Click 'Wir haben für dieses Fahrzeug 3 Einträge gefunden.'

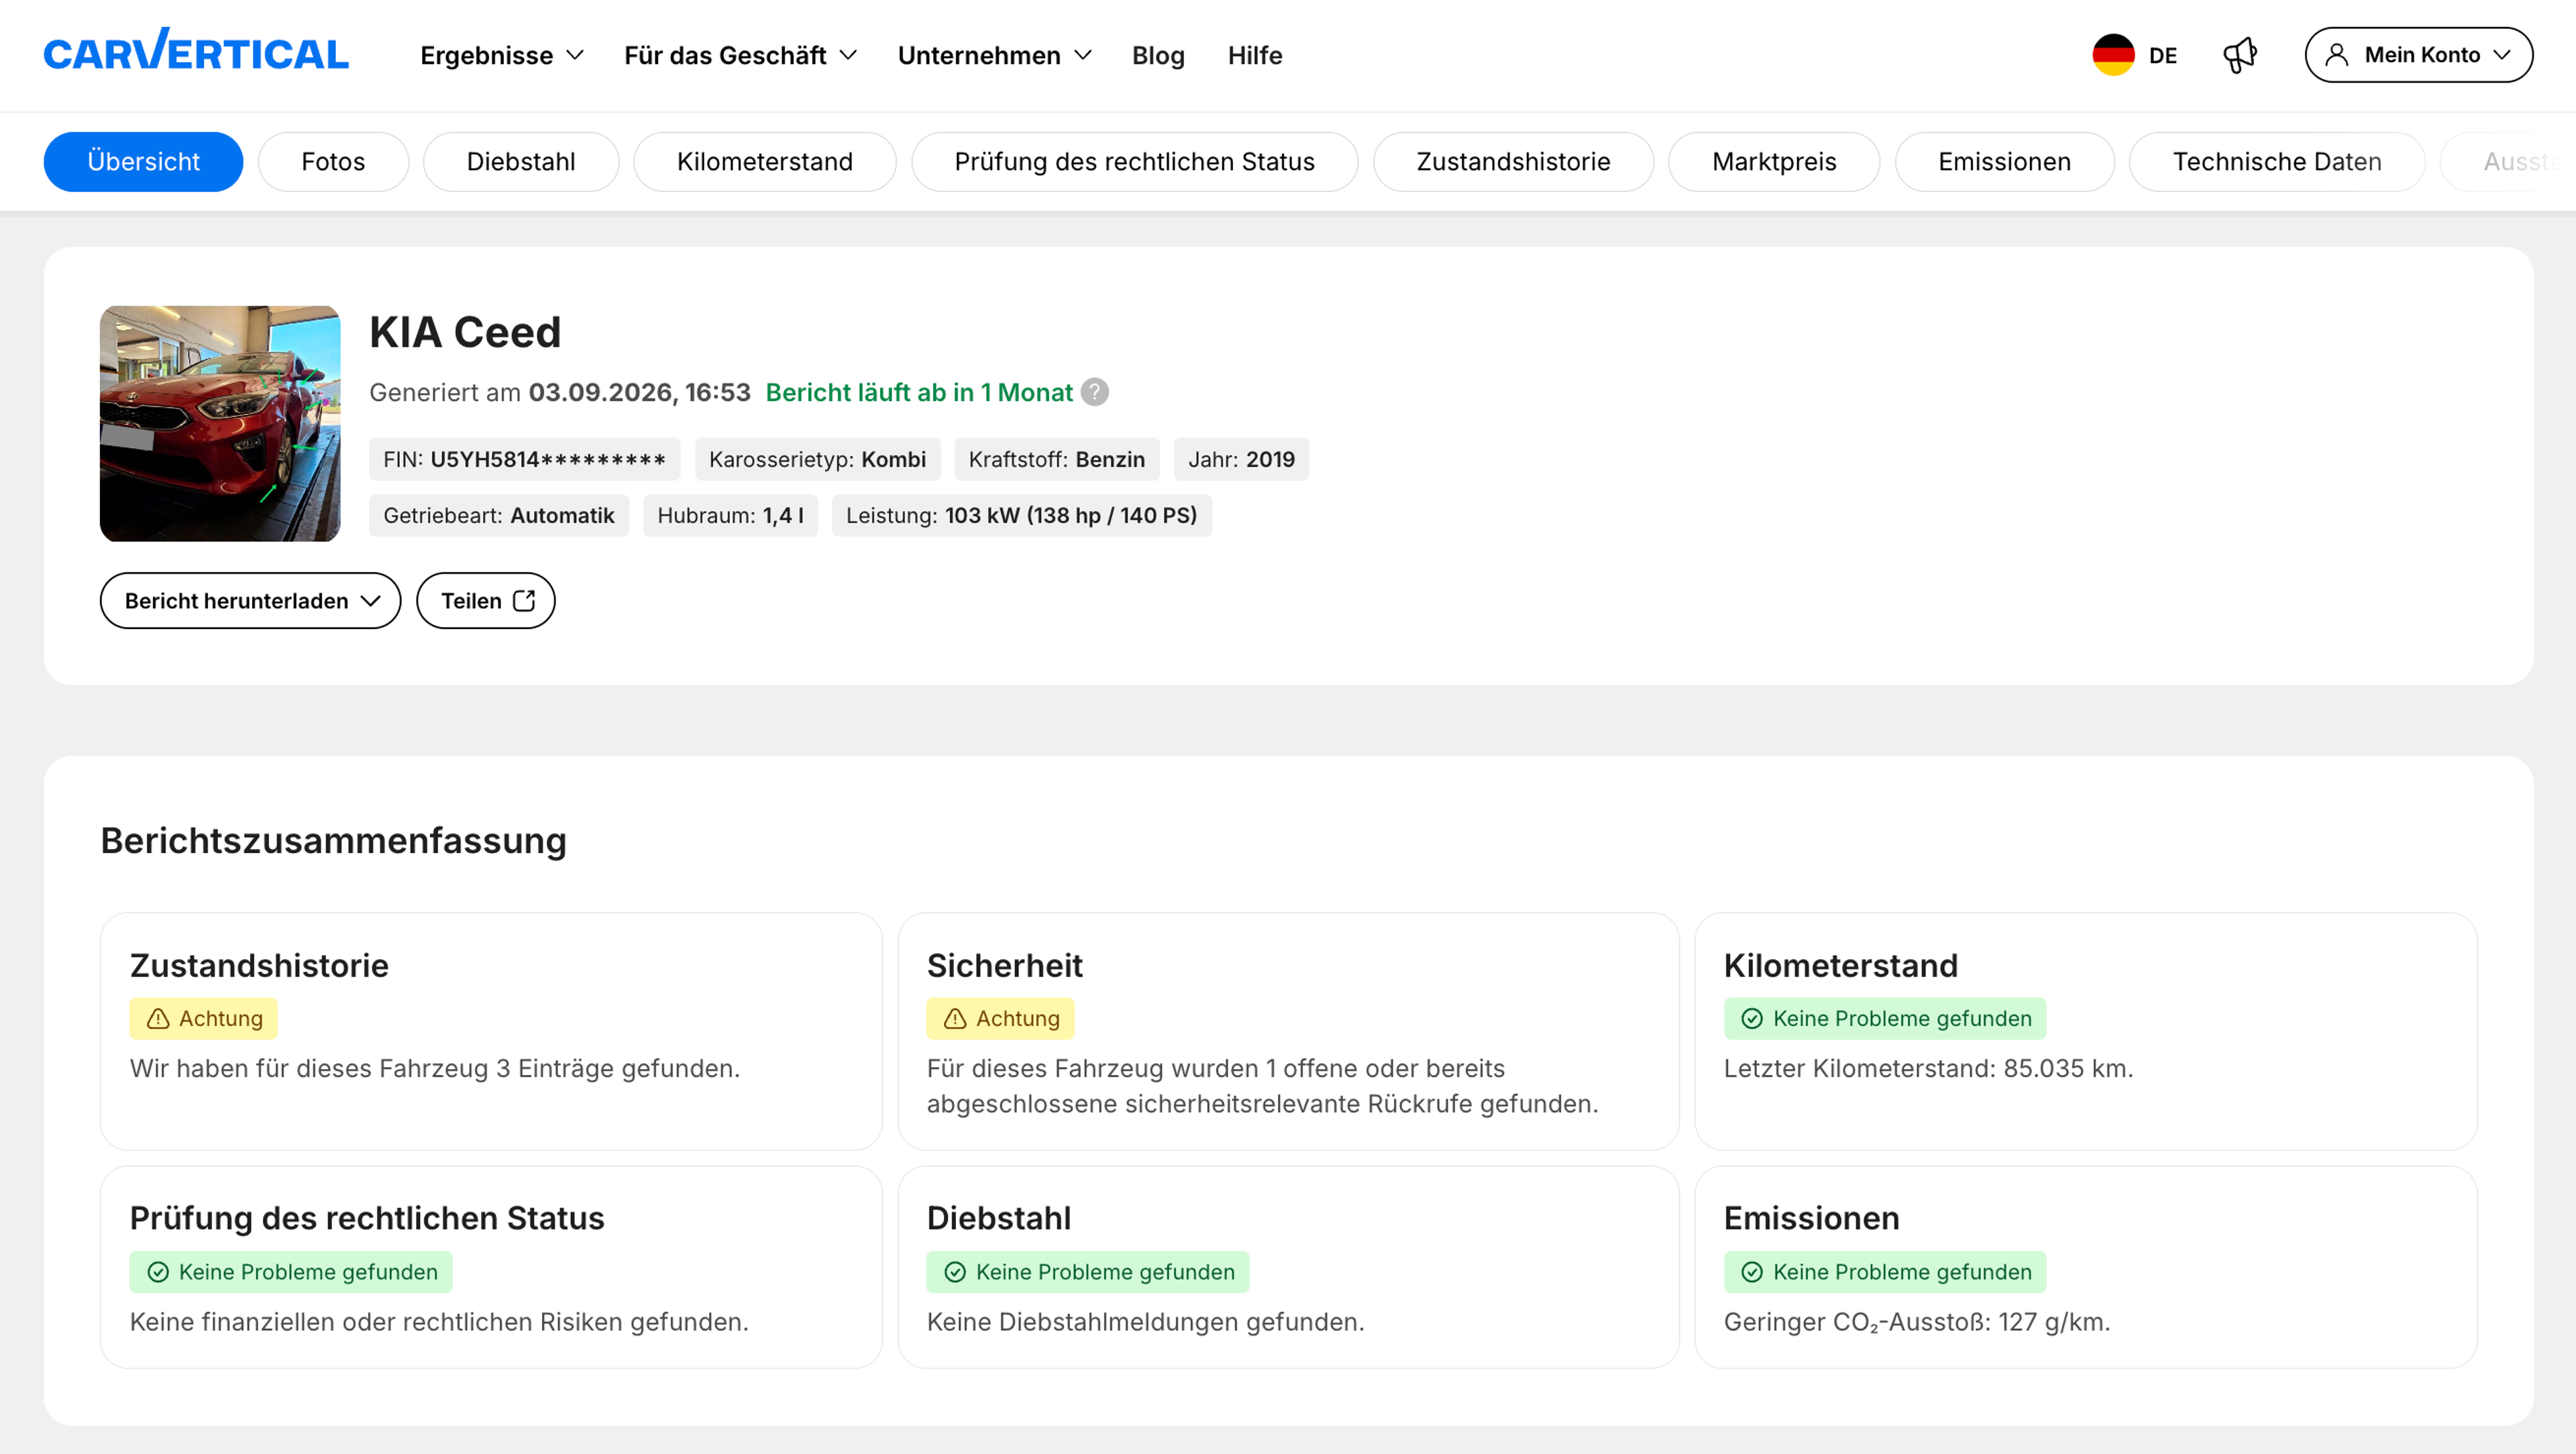(435, 1068)
